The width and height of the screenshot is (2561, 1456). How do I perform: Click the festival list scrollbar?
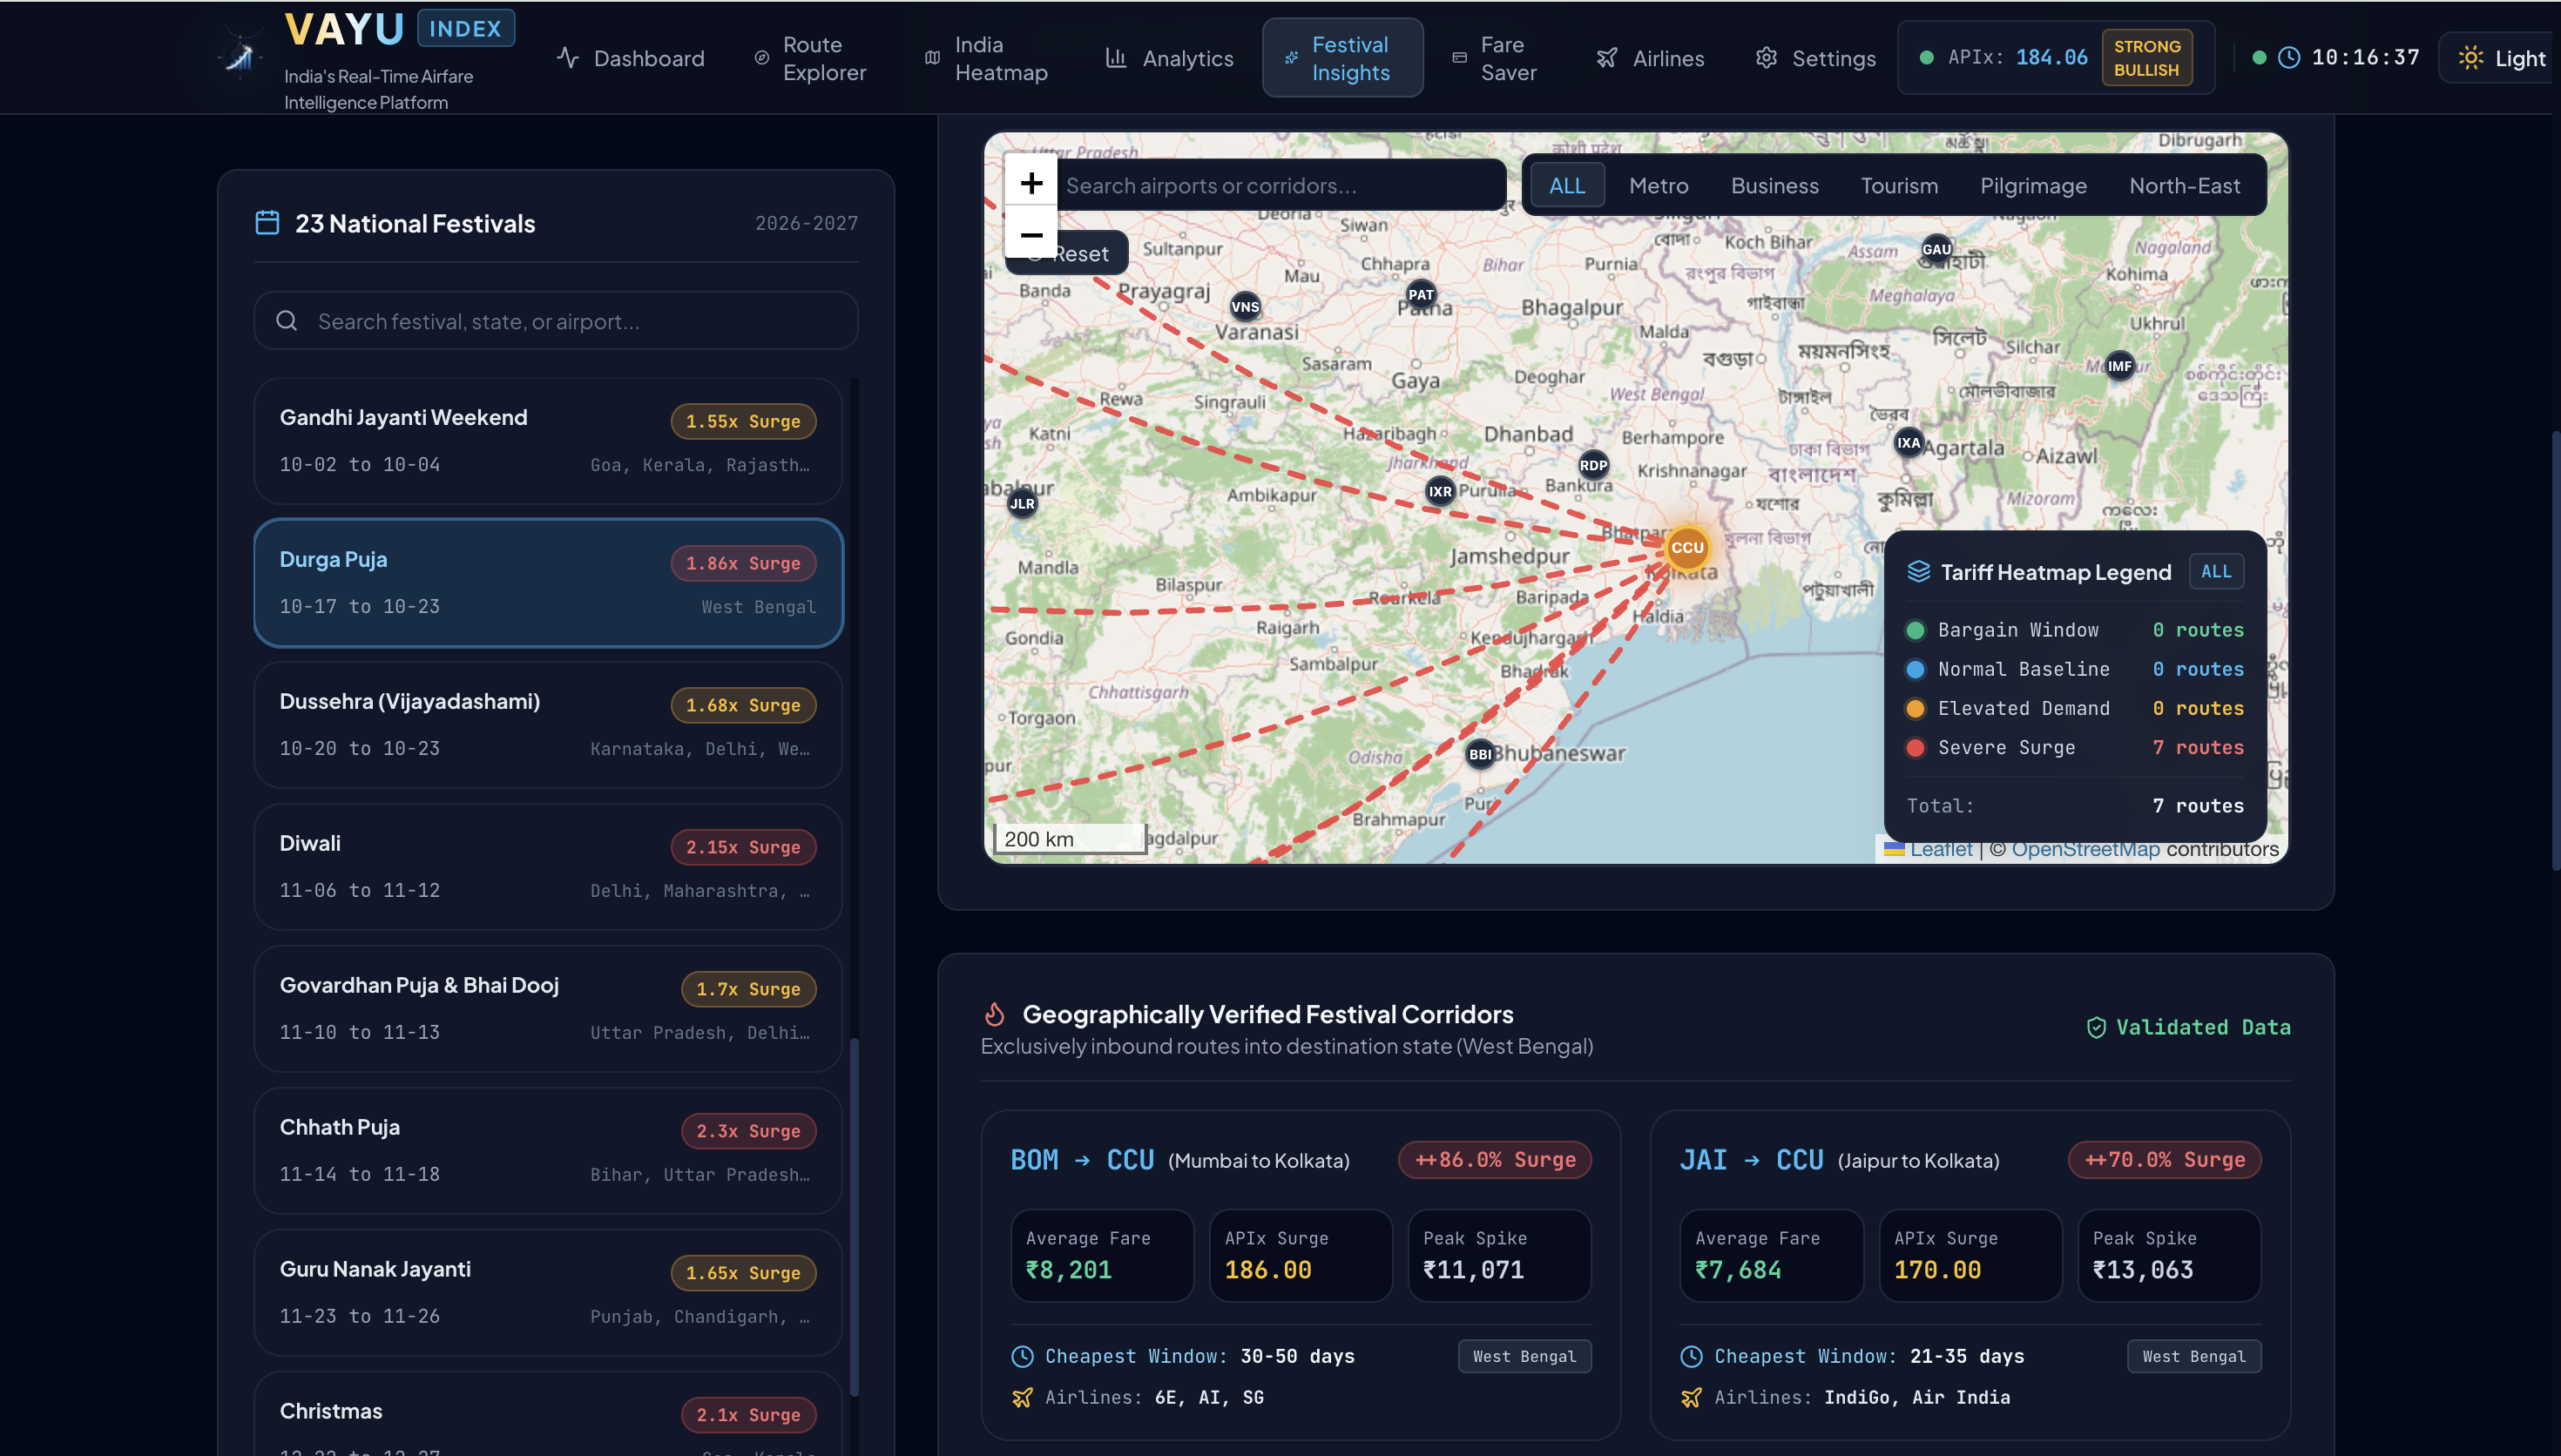pyautogui.click(x=853, y=1216)
